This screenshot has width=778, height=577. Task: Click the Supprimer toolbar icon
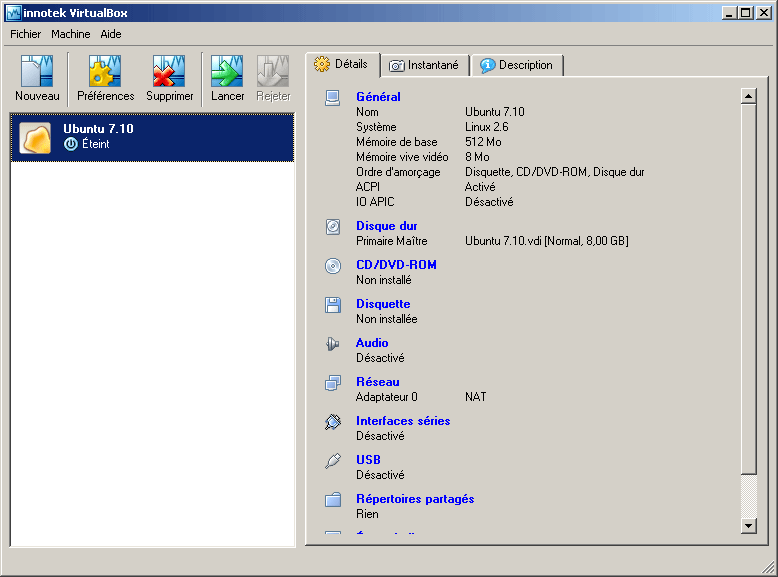169,71
